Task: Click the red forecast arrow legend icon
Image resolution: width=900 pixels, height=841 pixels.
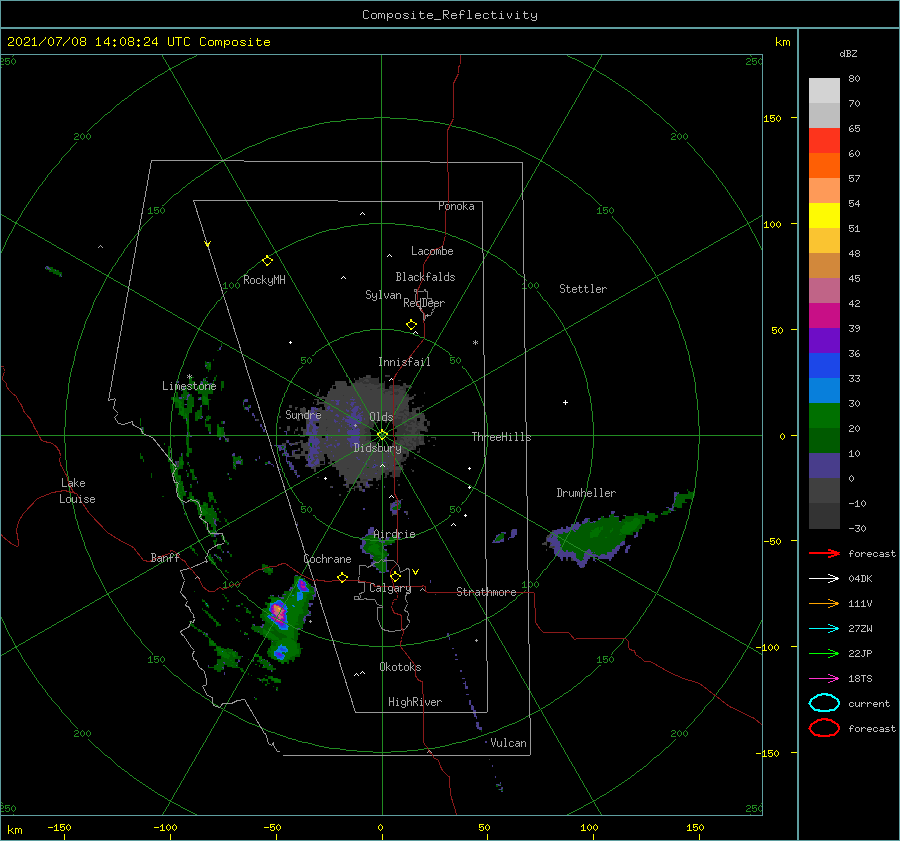Action: [x=824, y=553]
